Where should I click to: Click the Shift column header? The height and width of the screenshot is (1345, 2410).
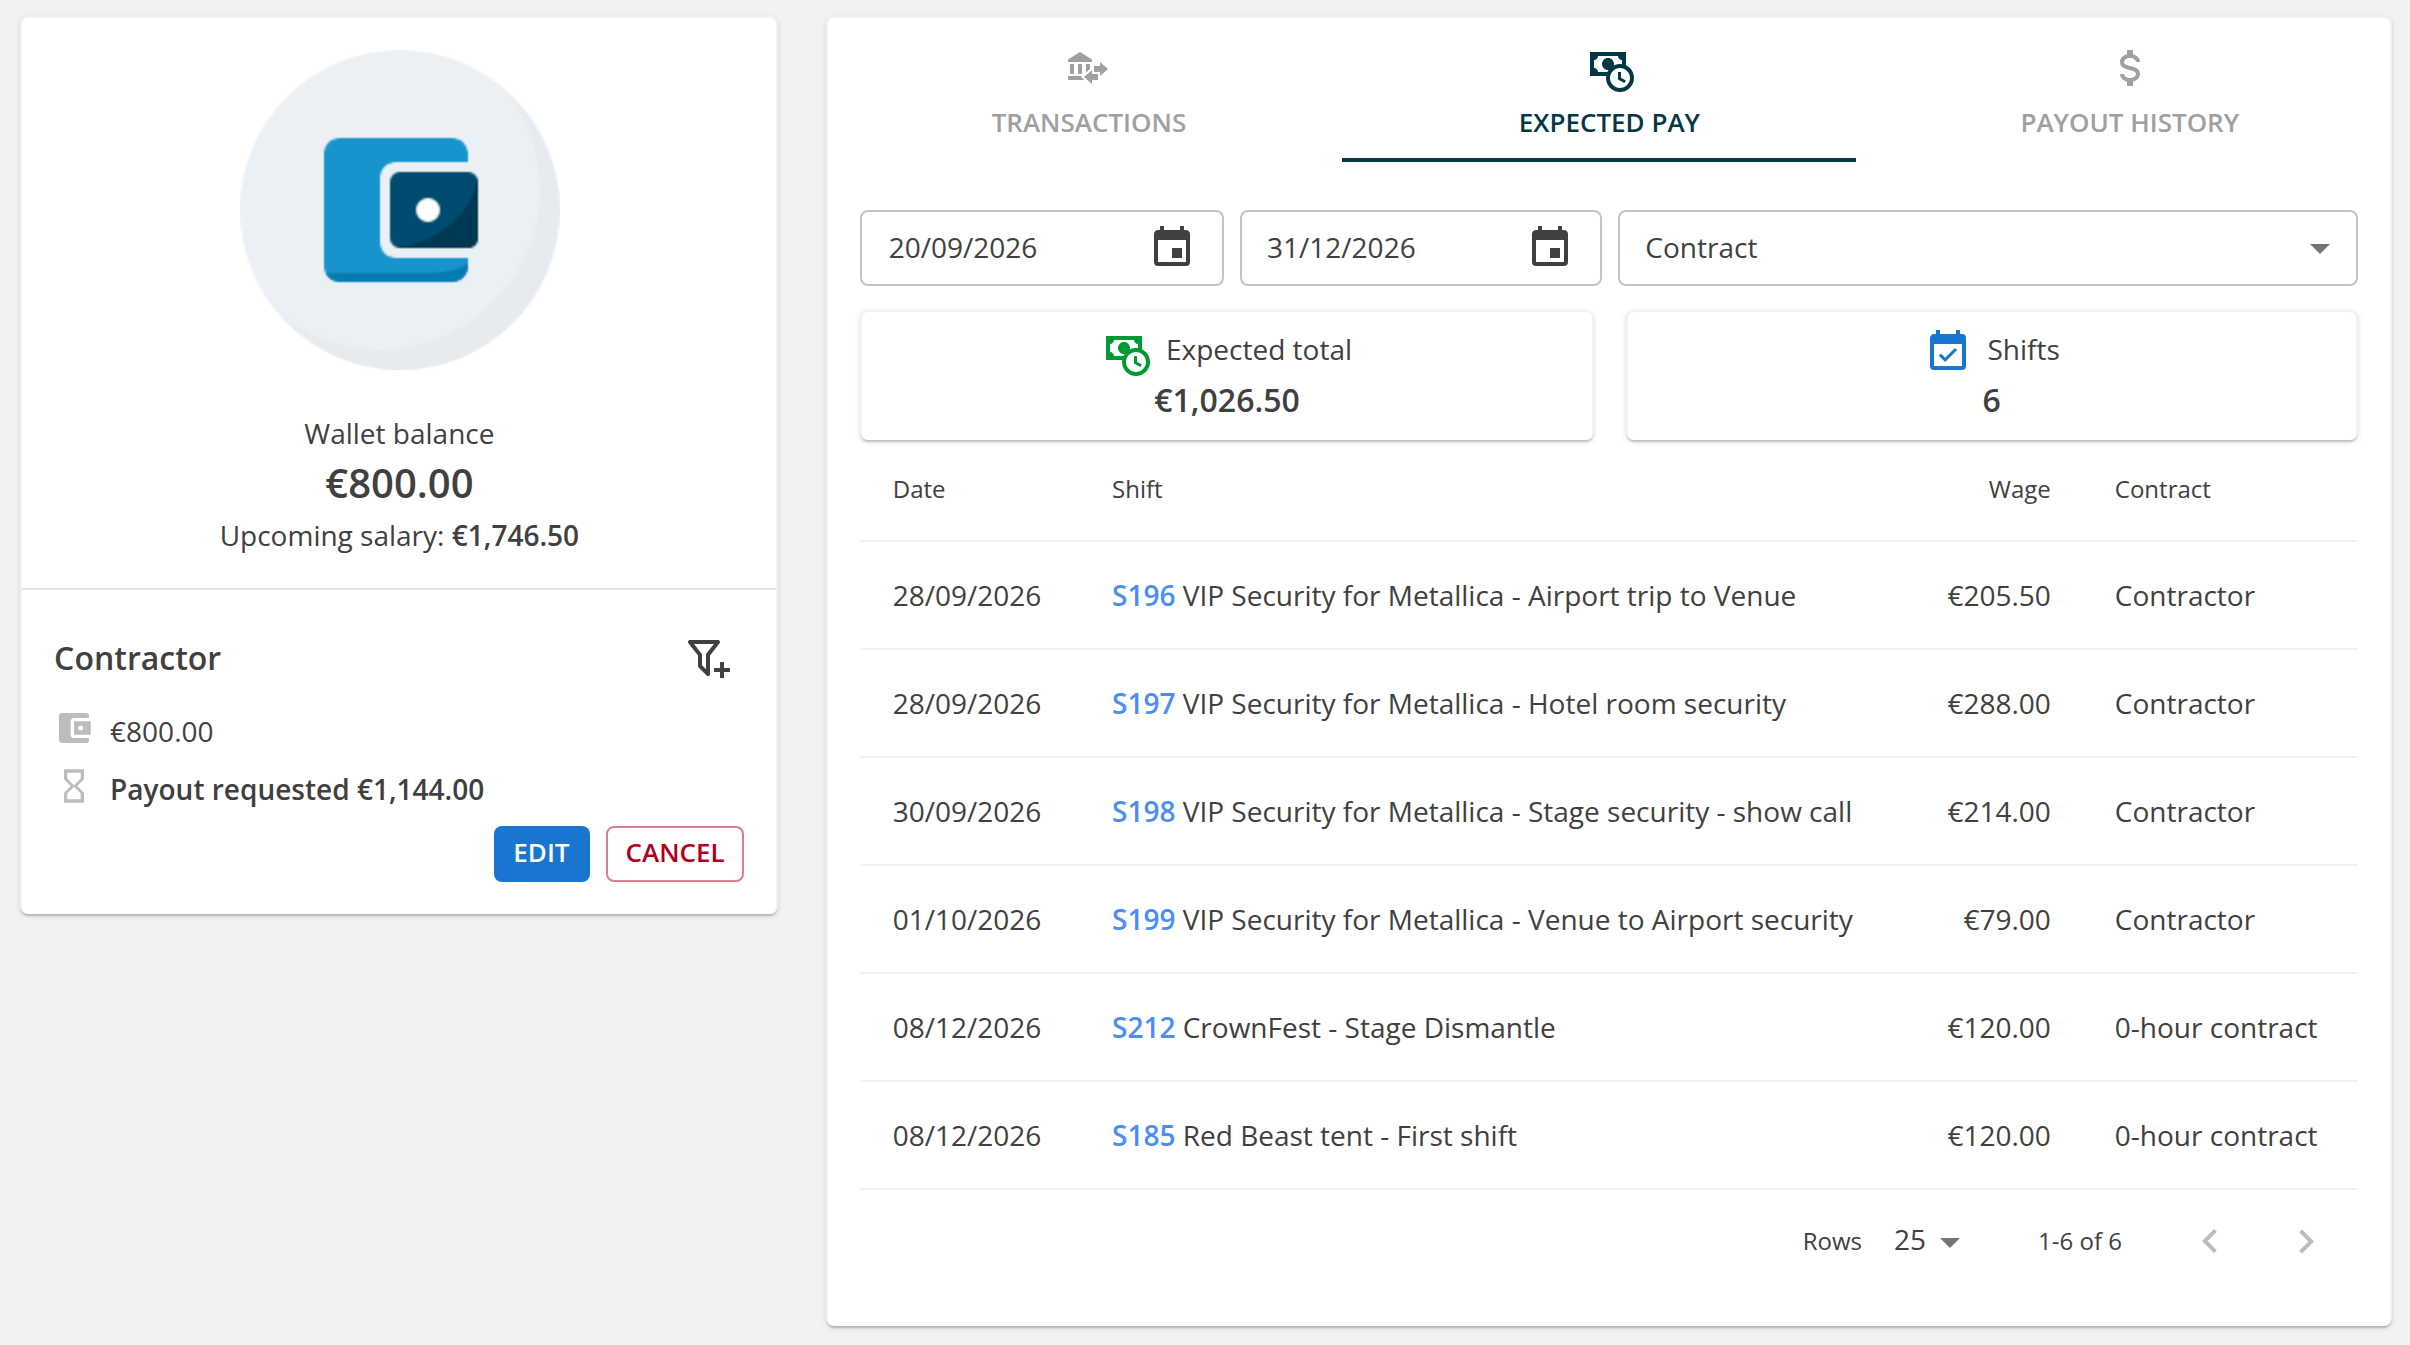point(1136,489)
